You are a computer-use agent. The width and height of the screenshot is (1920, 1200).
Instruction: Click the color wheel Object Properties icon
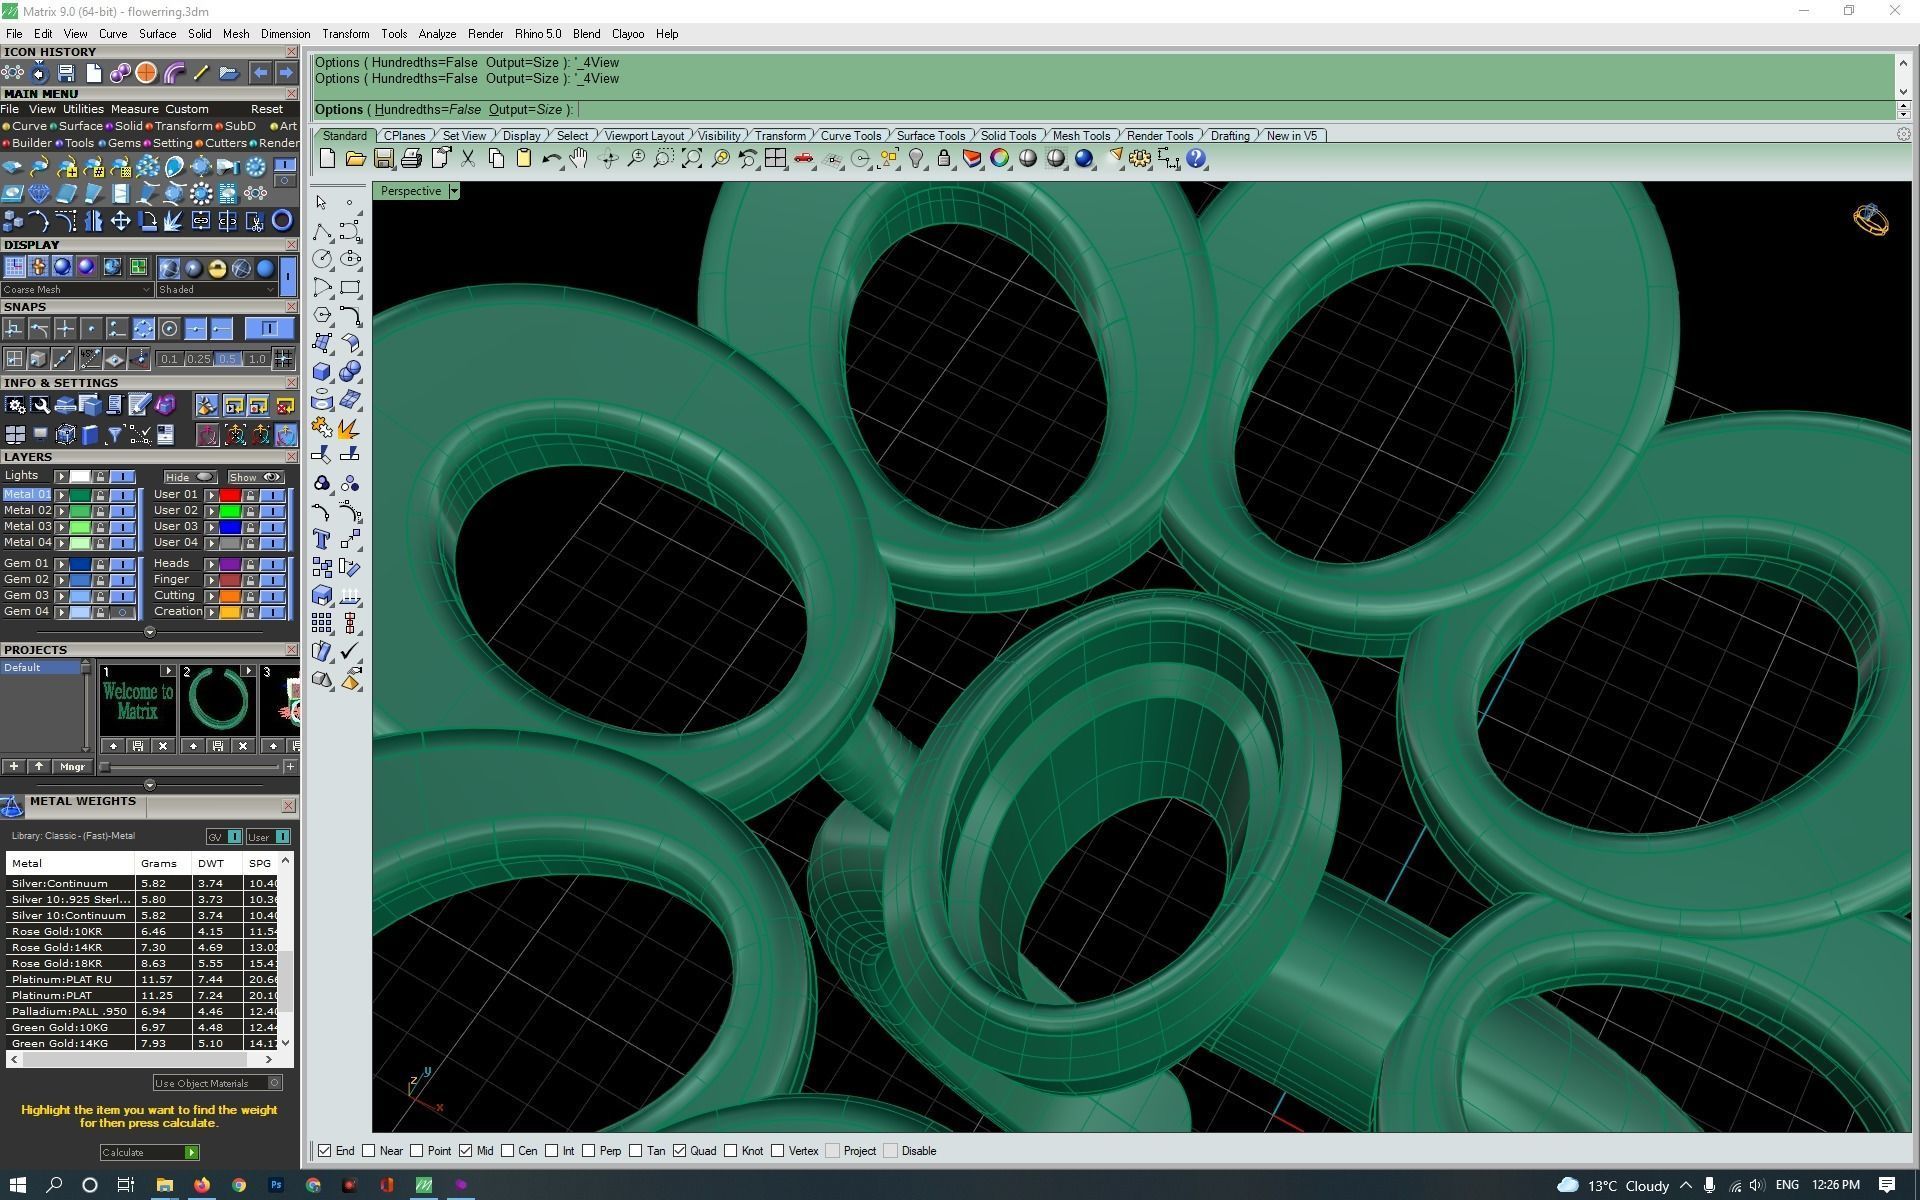click(999, 159)
